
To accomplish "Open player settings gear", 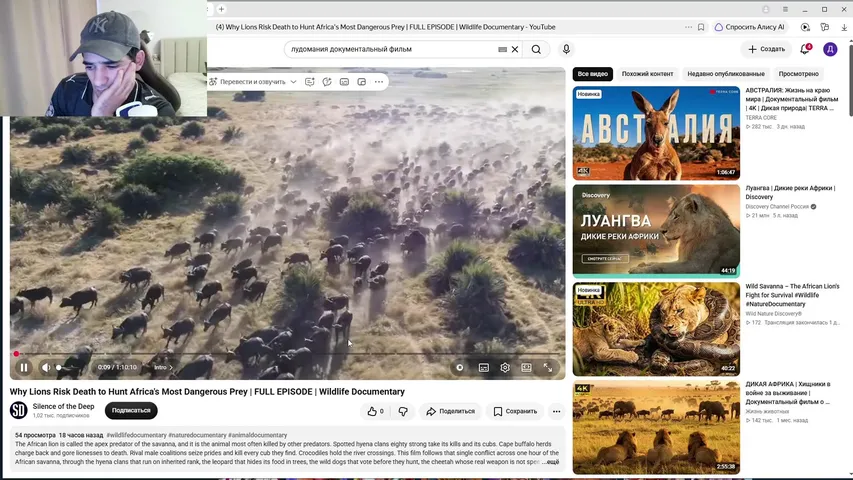I will pos(505,368).
